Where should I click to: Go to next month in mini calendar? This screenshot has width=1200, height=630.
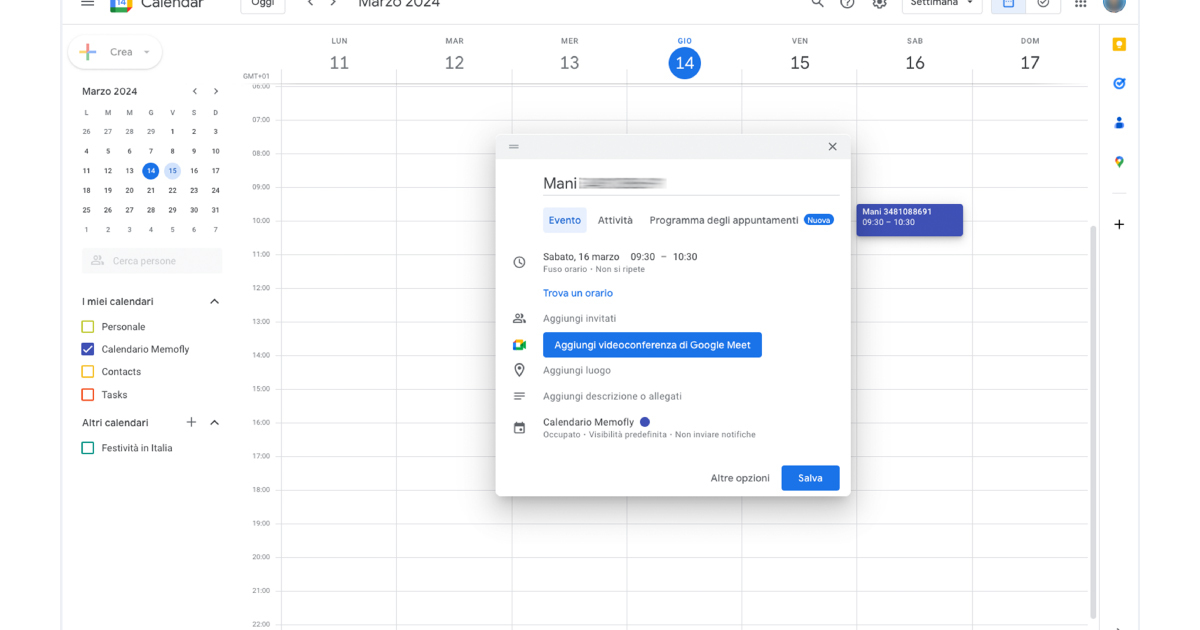point(216,91)
